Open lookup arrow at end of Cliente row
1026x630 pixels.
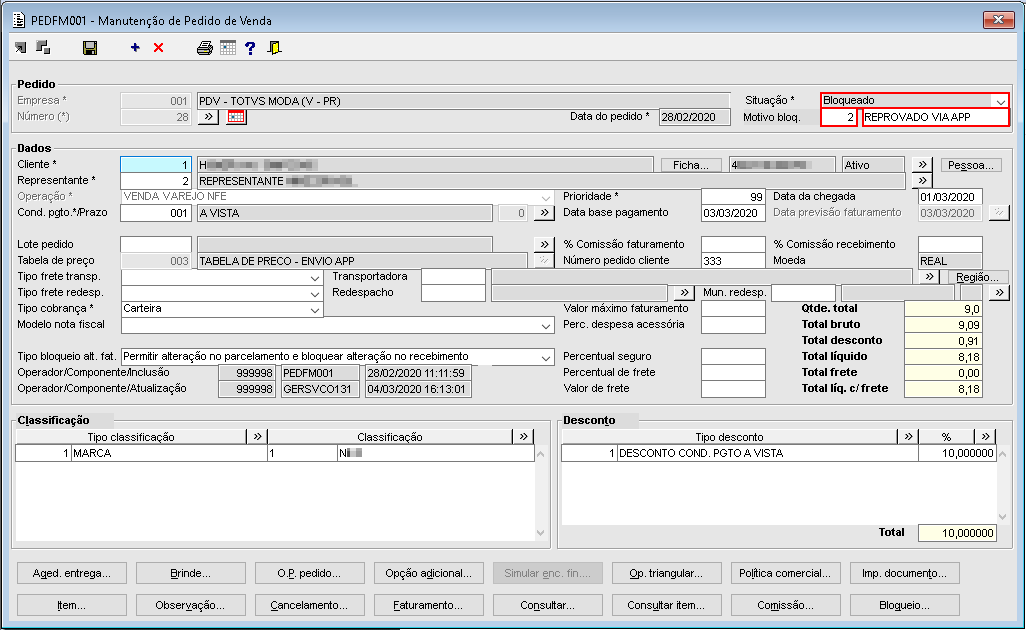tap(922, 165)
